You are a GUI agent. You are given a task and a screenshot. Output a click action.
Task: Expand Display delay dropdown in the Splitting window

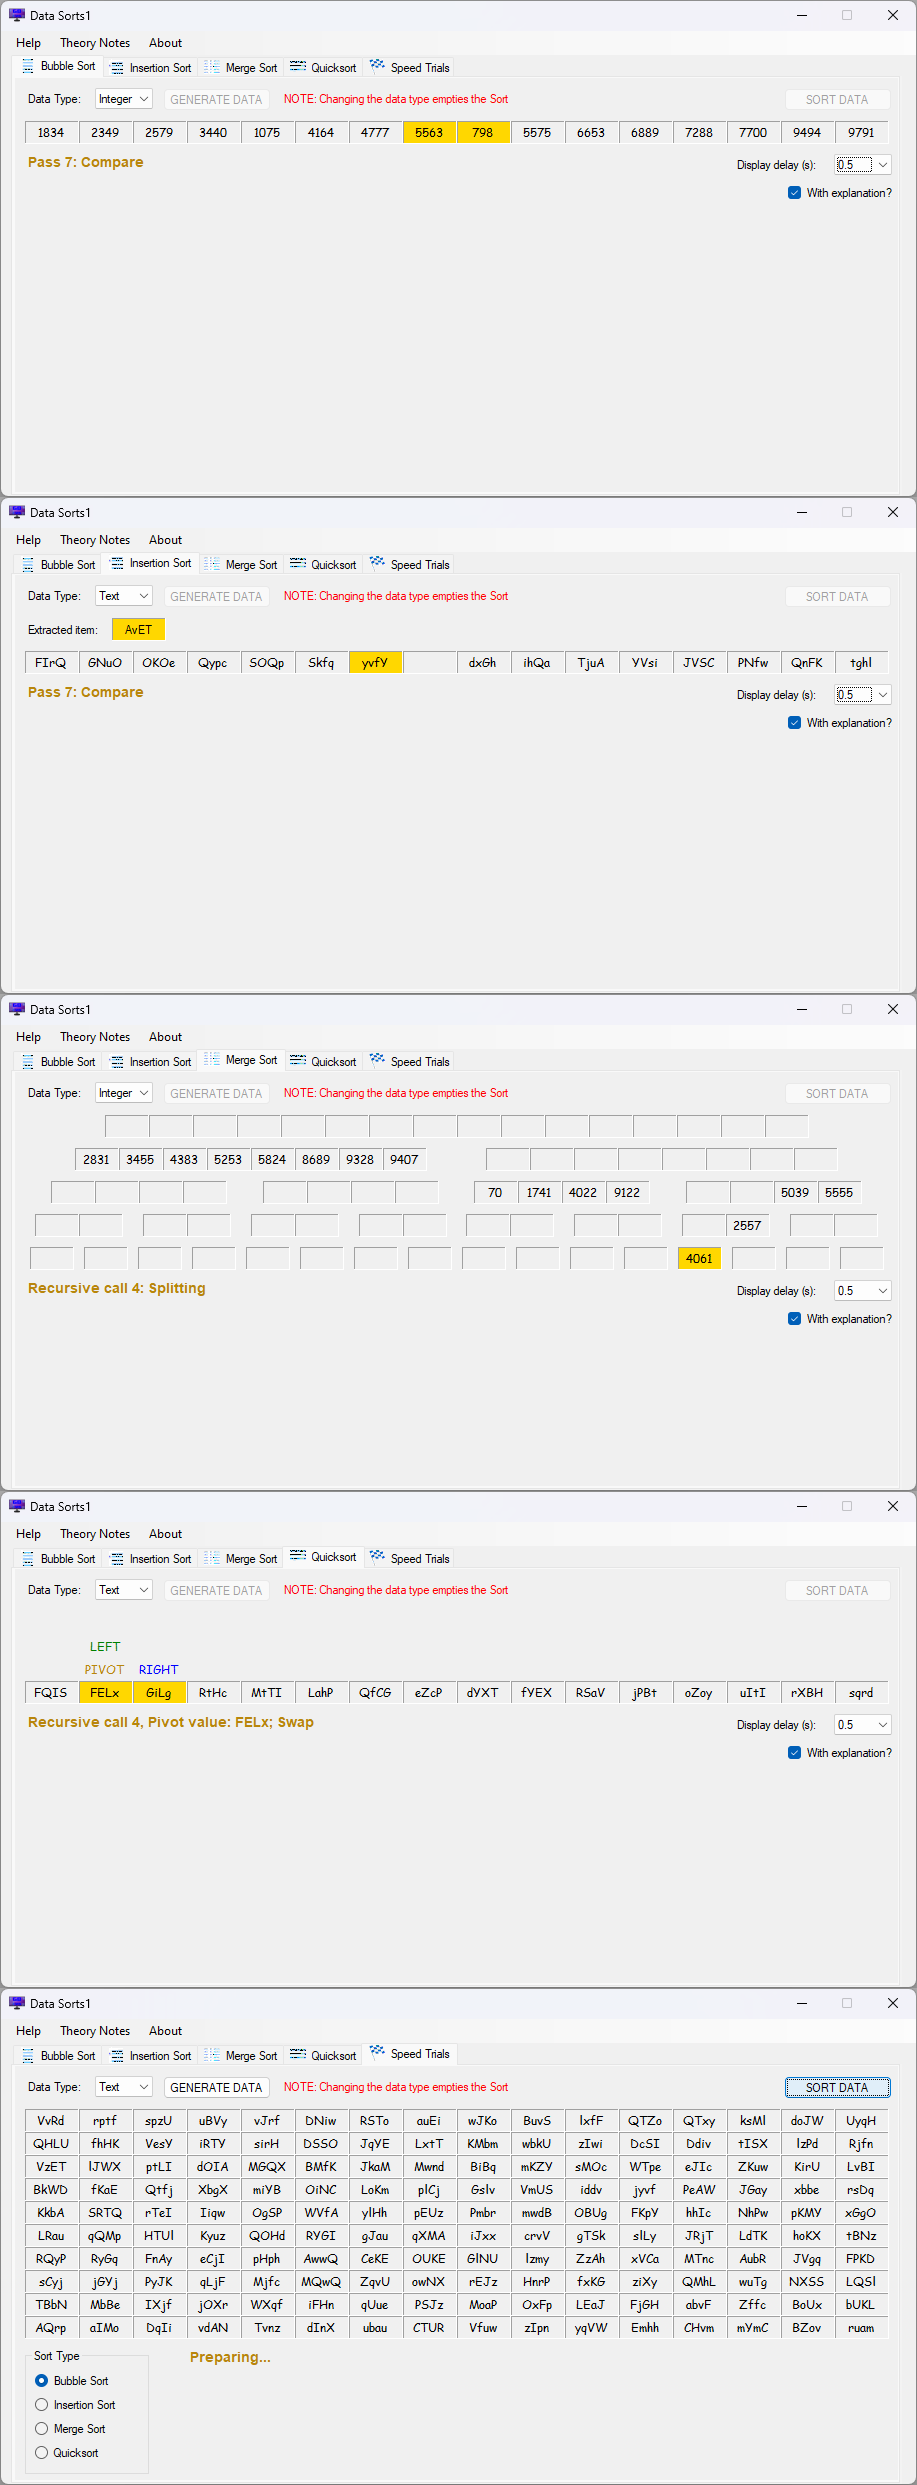coord(863,1291)
